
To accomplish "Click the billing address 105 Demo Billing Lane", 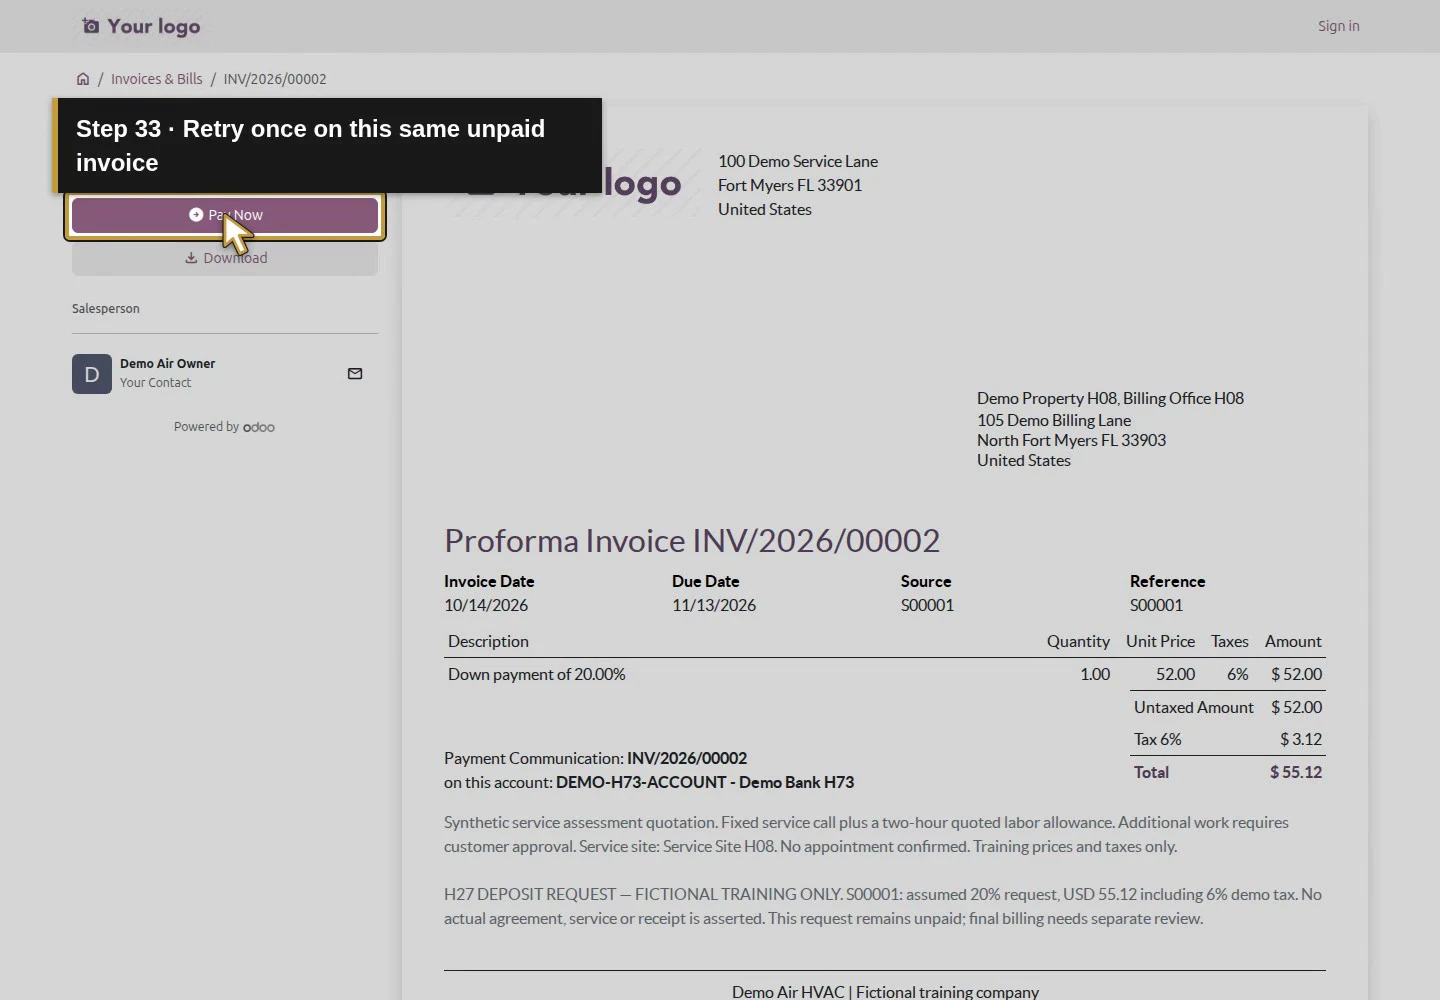I will point(1054,420).
